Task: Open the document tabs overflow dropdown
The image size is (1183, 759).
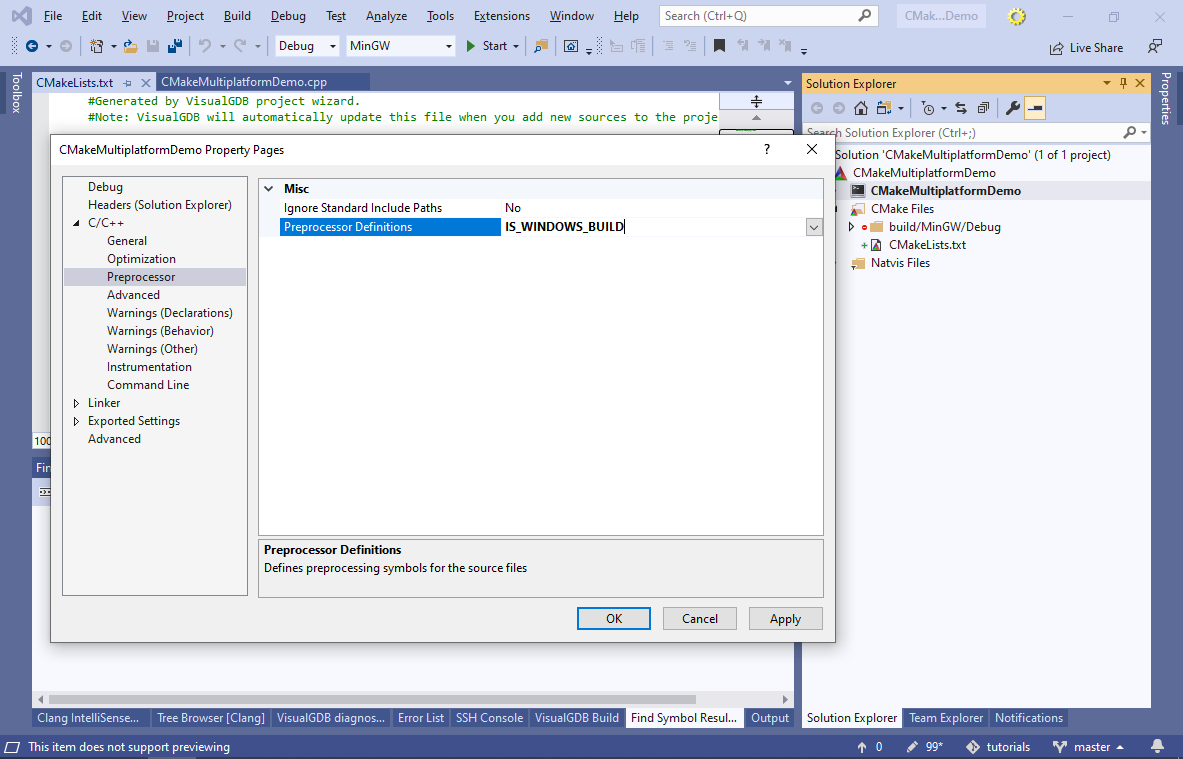Action: coord(788,83)
